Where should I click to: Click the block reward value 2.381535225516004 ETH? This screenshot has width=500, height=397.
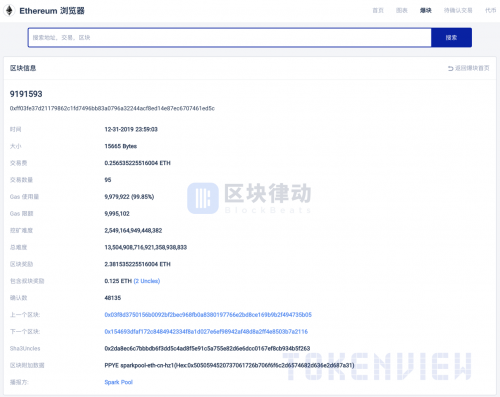(137, 264)
